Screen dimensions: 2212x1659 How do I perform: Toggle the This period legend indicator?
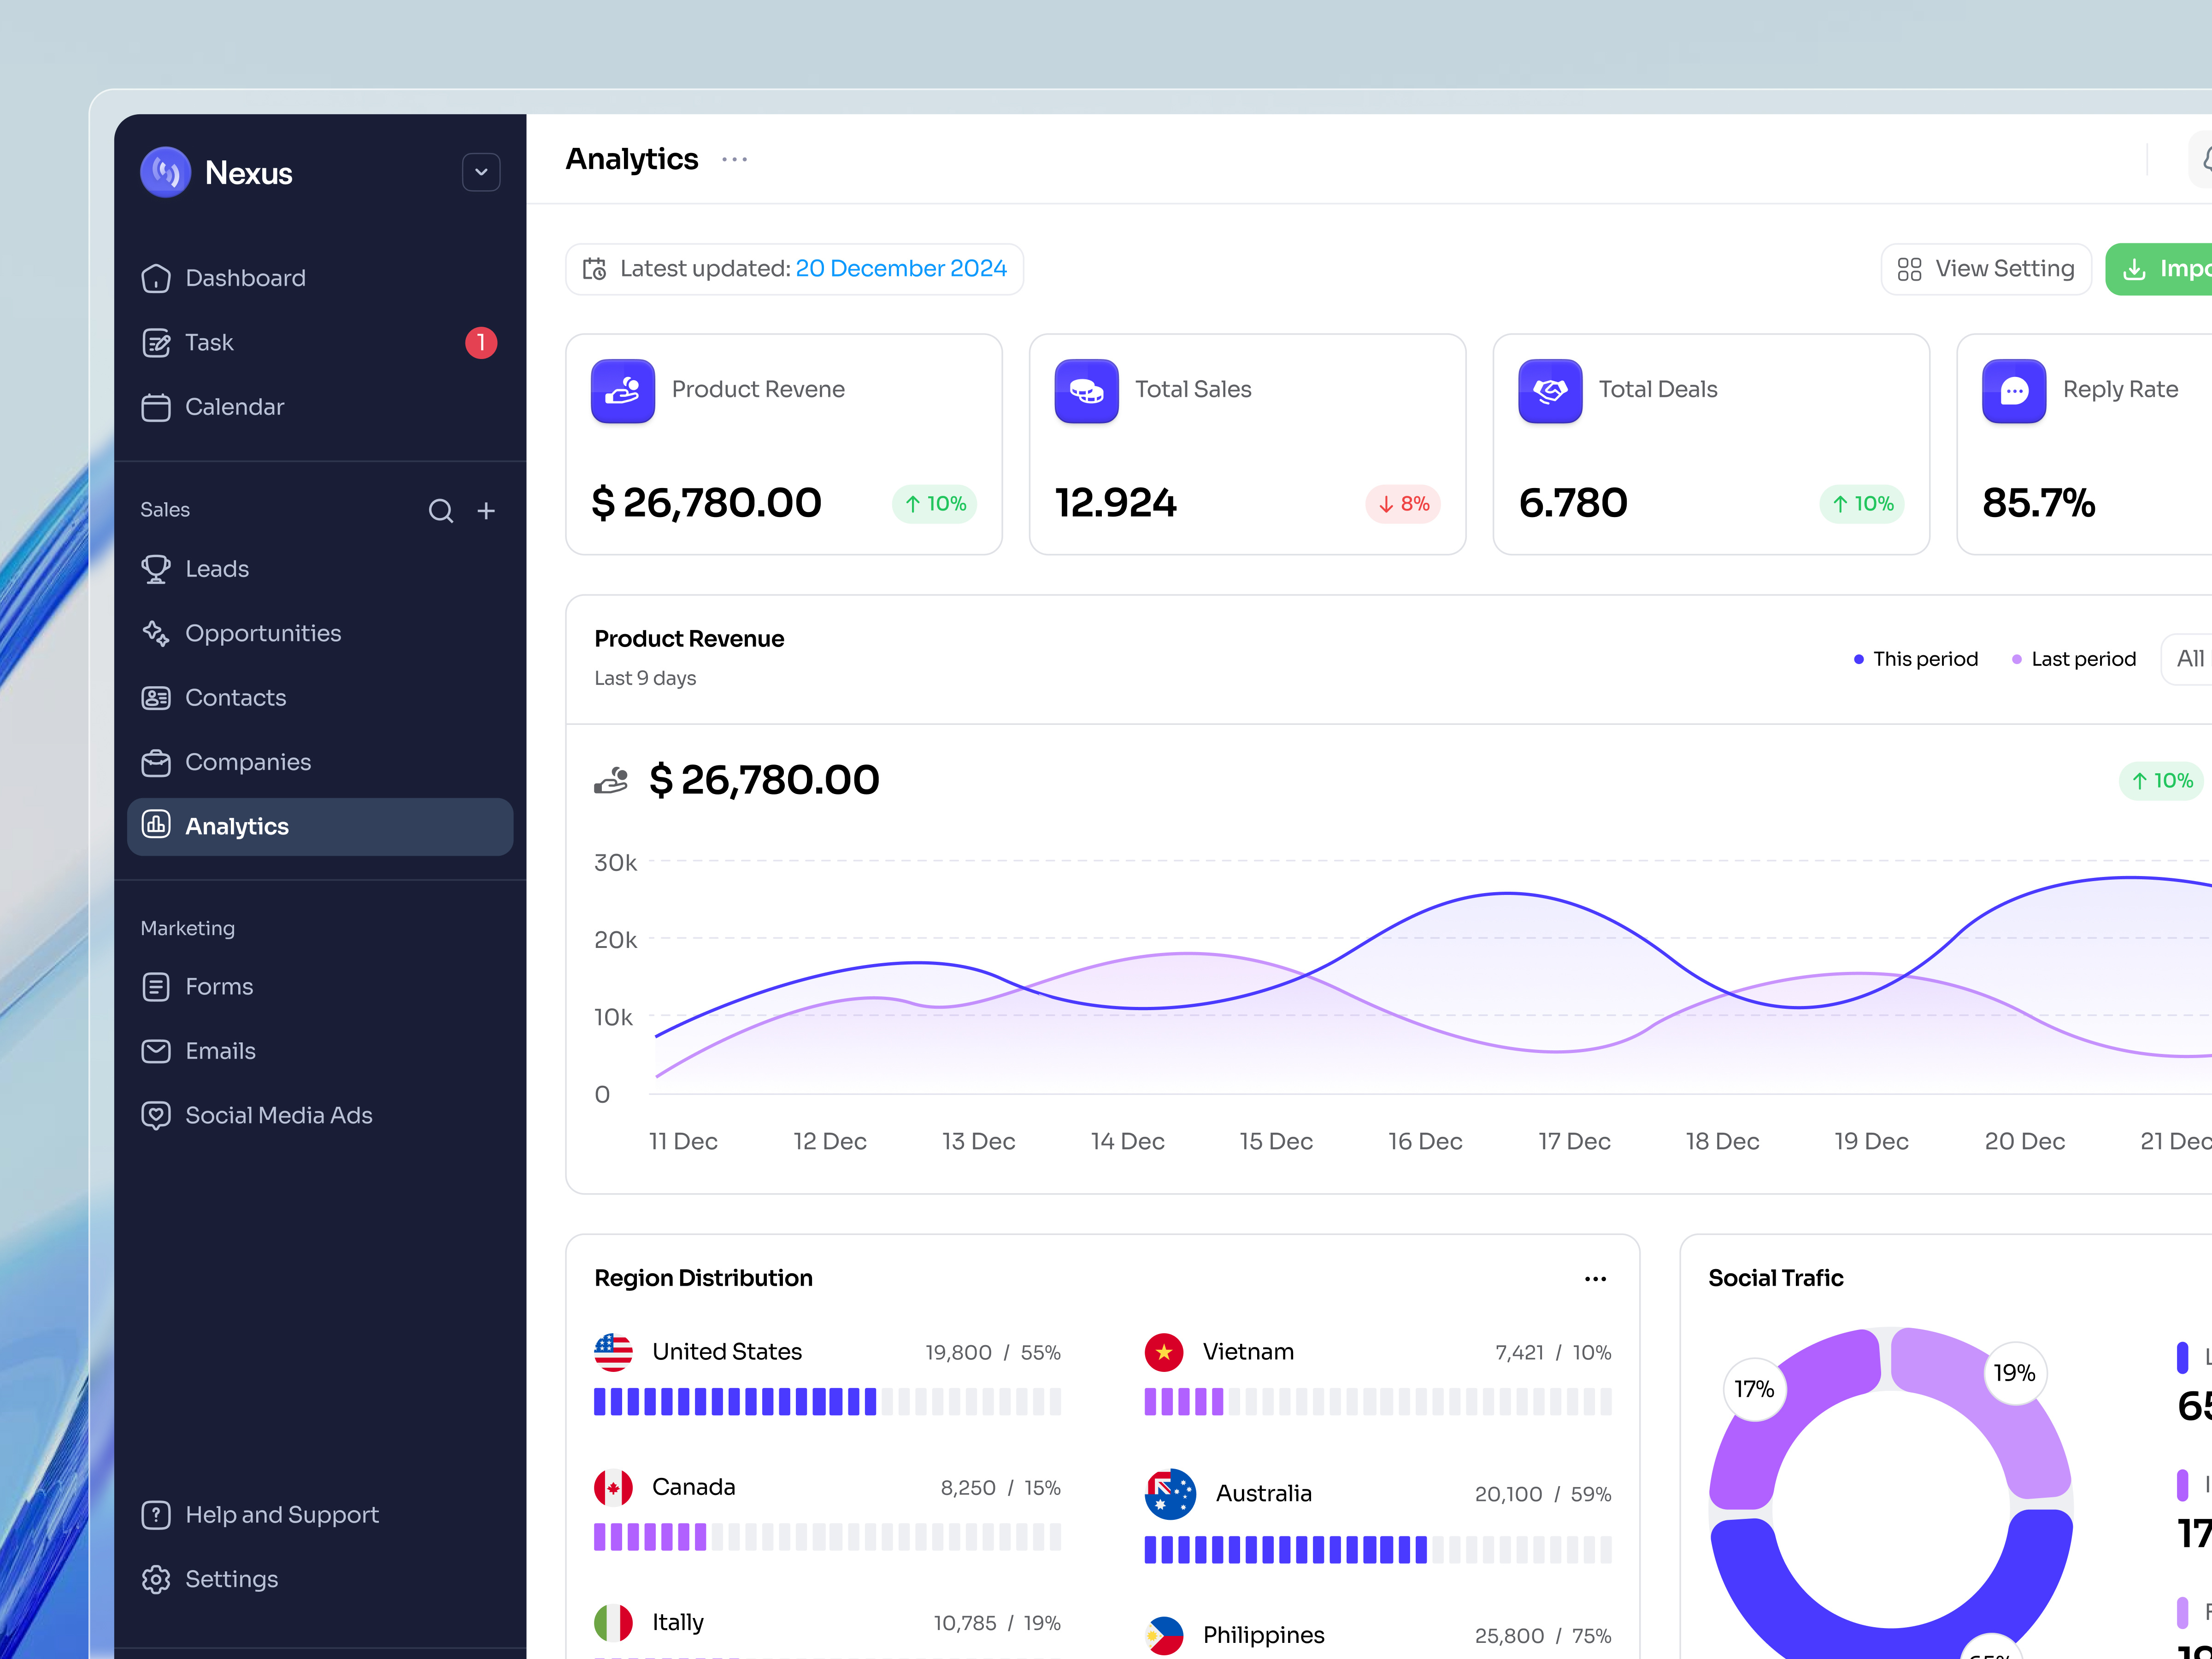(x=1859, y=659)
